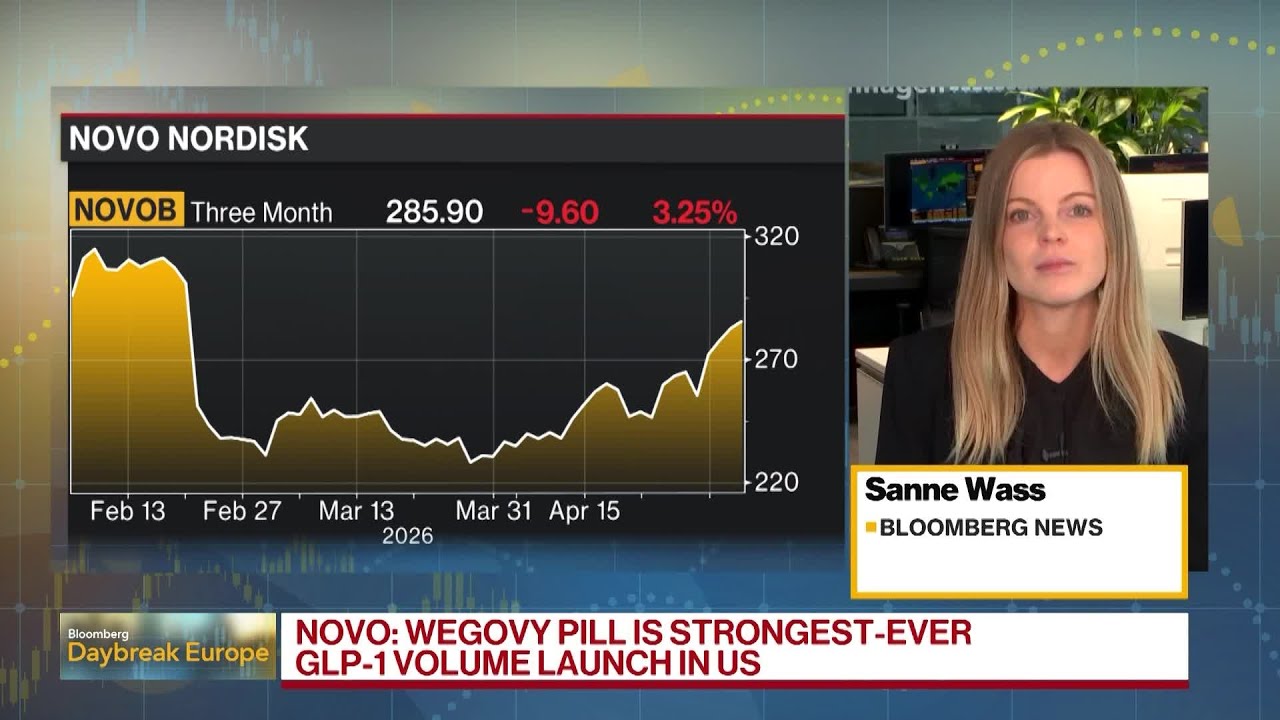
Task: Click the Apr 15 date label
Action: 585,511
